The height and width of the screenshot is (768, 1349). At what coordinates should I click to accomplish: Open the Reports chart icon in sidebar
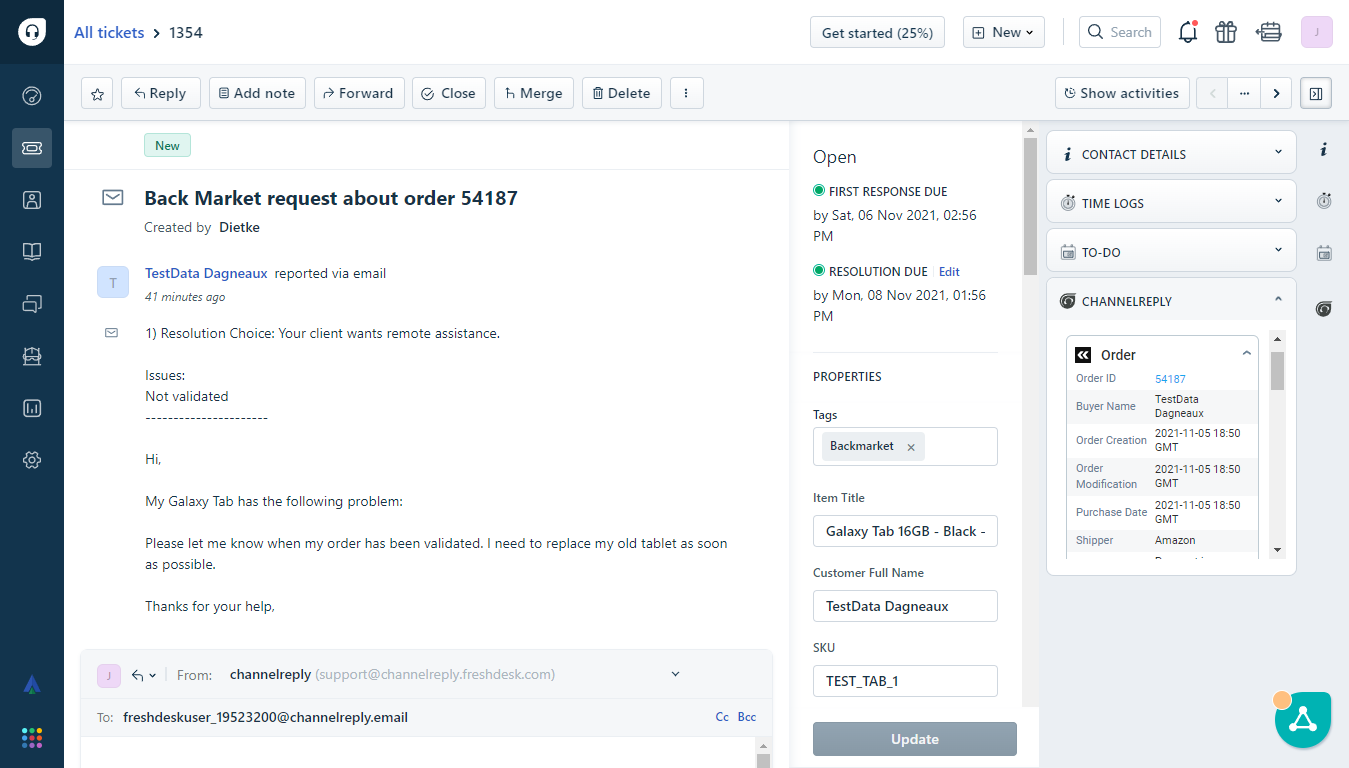coord(32,408)
